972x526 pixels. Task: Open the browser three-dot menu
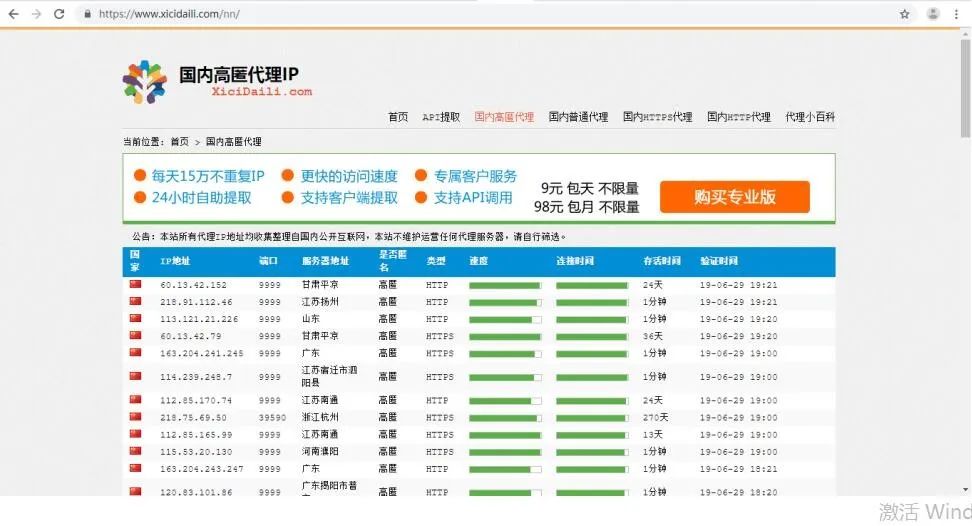coord(957,14)
